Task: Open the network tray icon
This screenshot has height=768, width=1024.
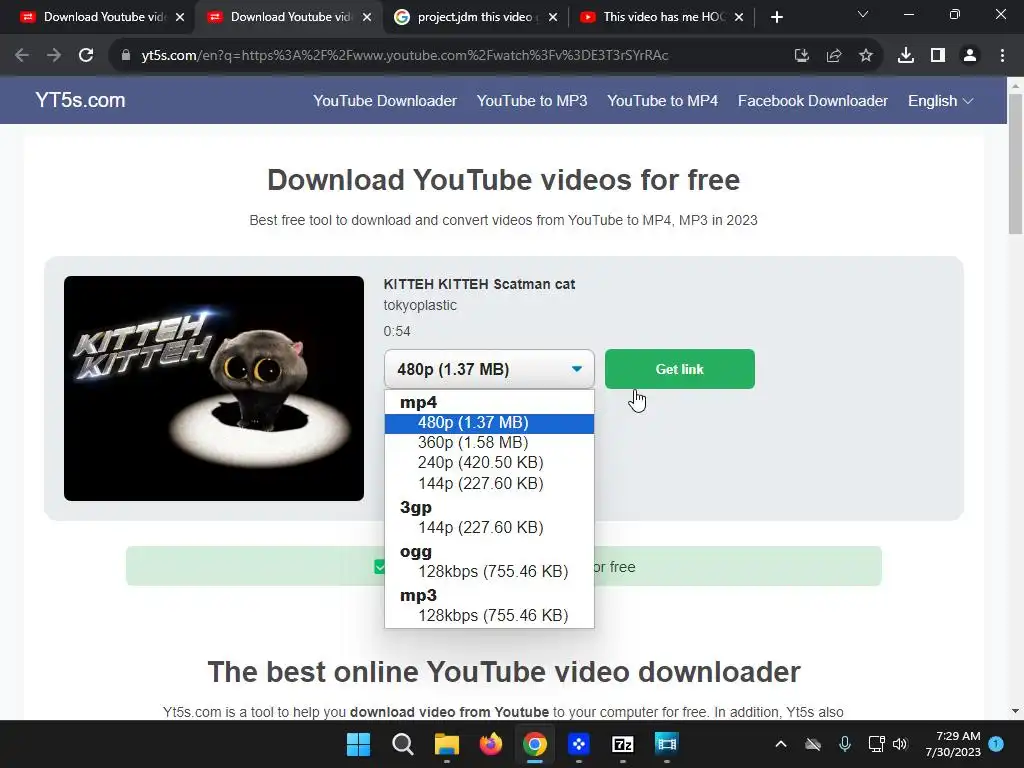Action: [x=876, y=744]
